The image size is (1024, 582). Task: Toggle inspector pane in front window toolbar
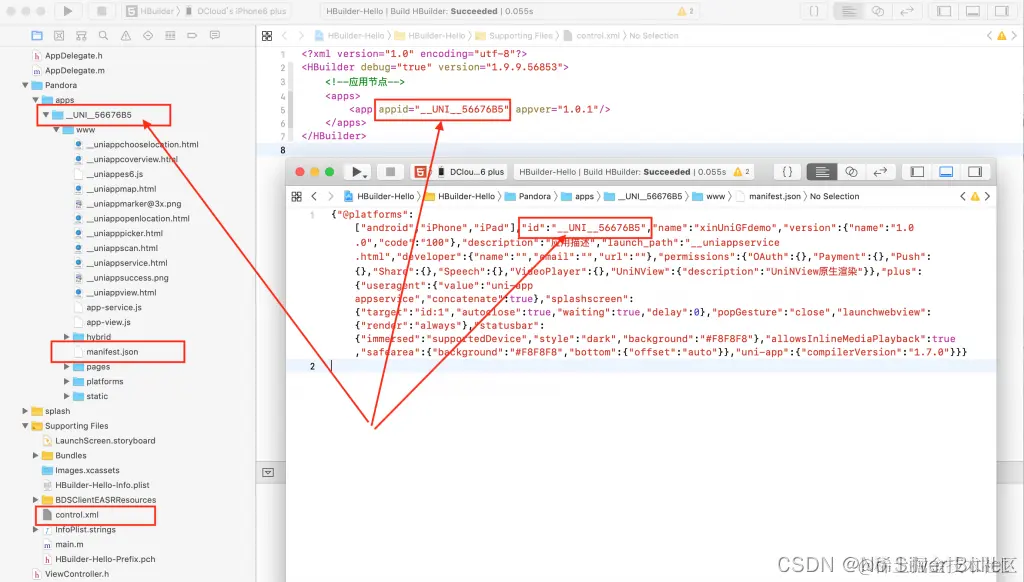[975, 172]
